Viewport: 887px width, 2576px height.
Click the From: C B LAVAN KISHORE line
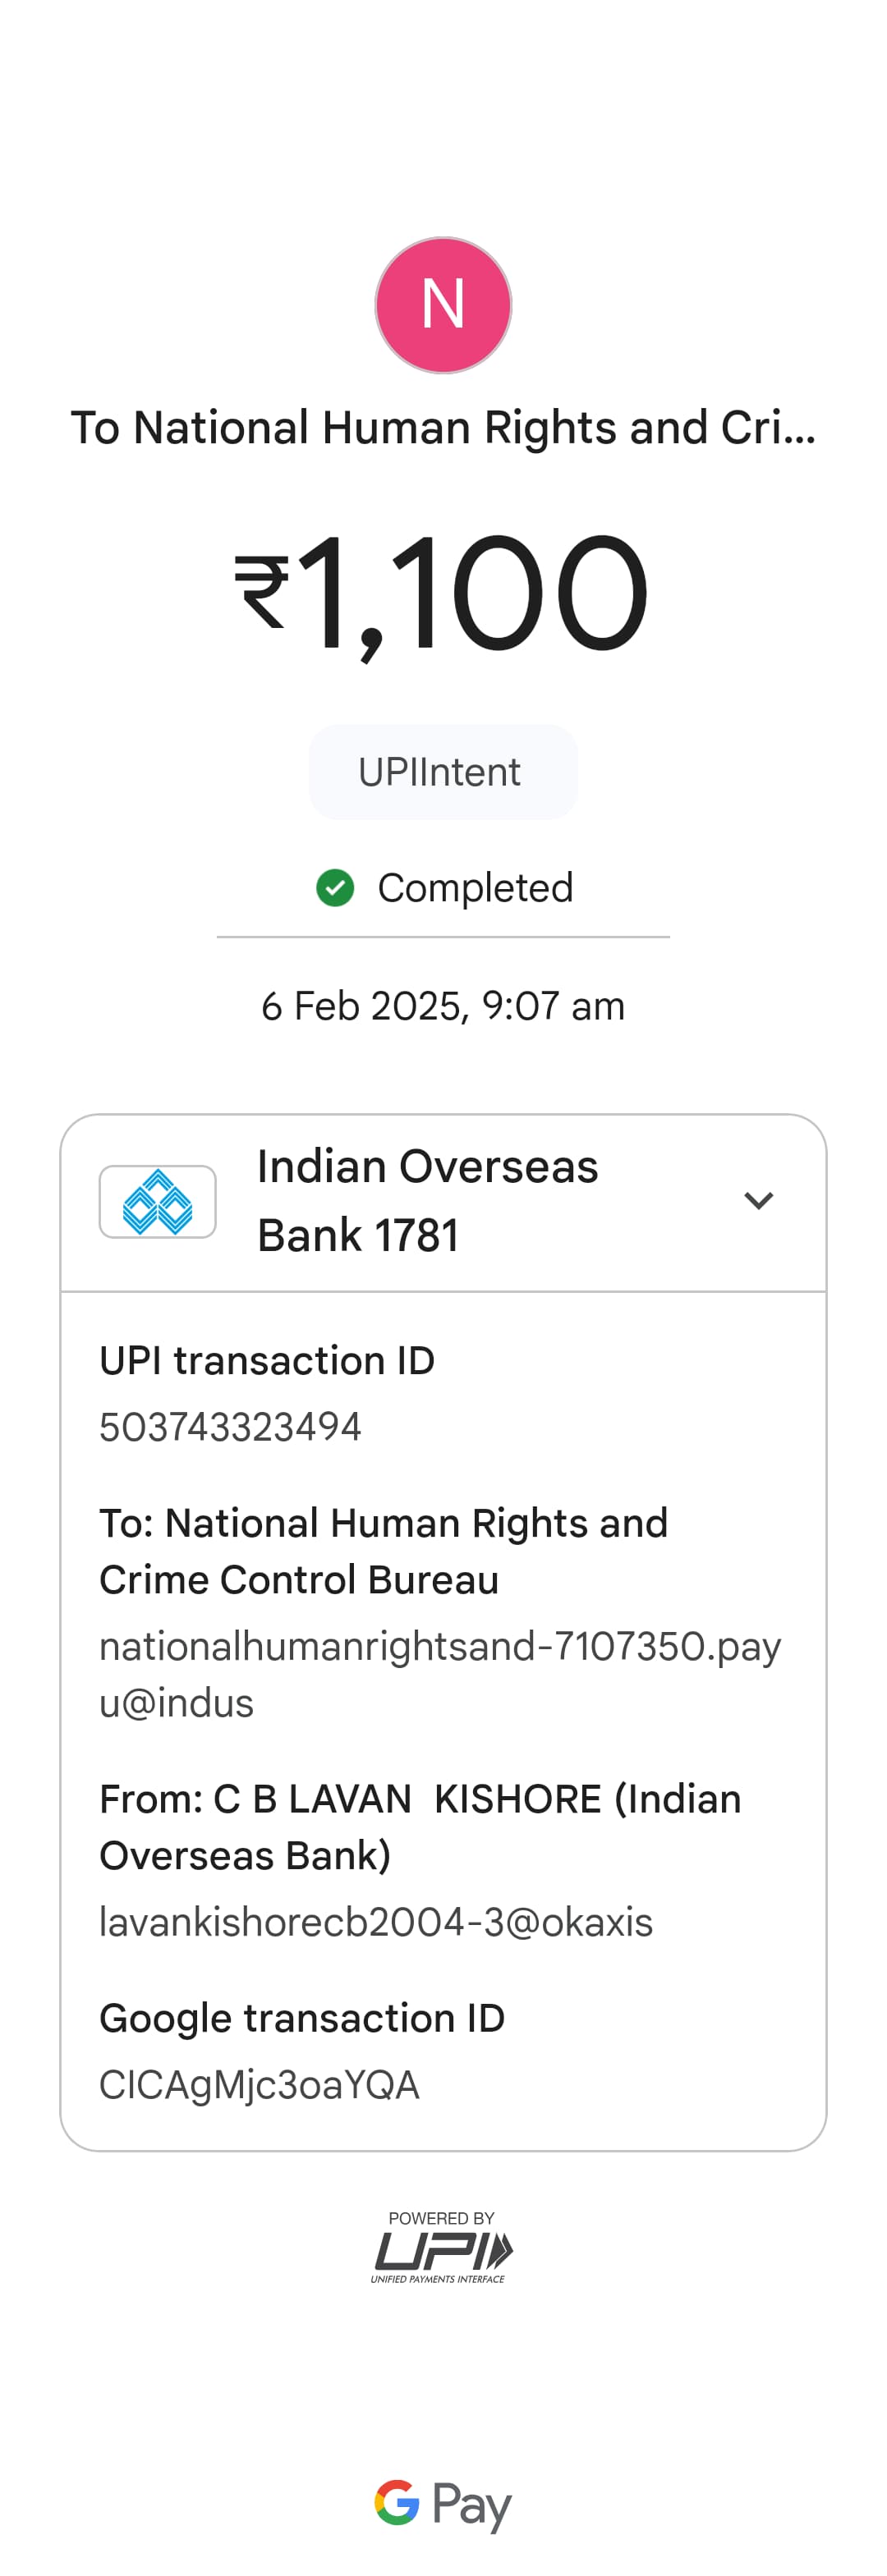(420, 1827)
